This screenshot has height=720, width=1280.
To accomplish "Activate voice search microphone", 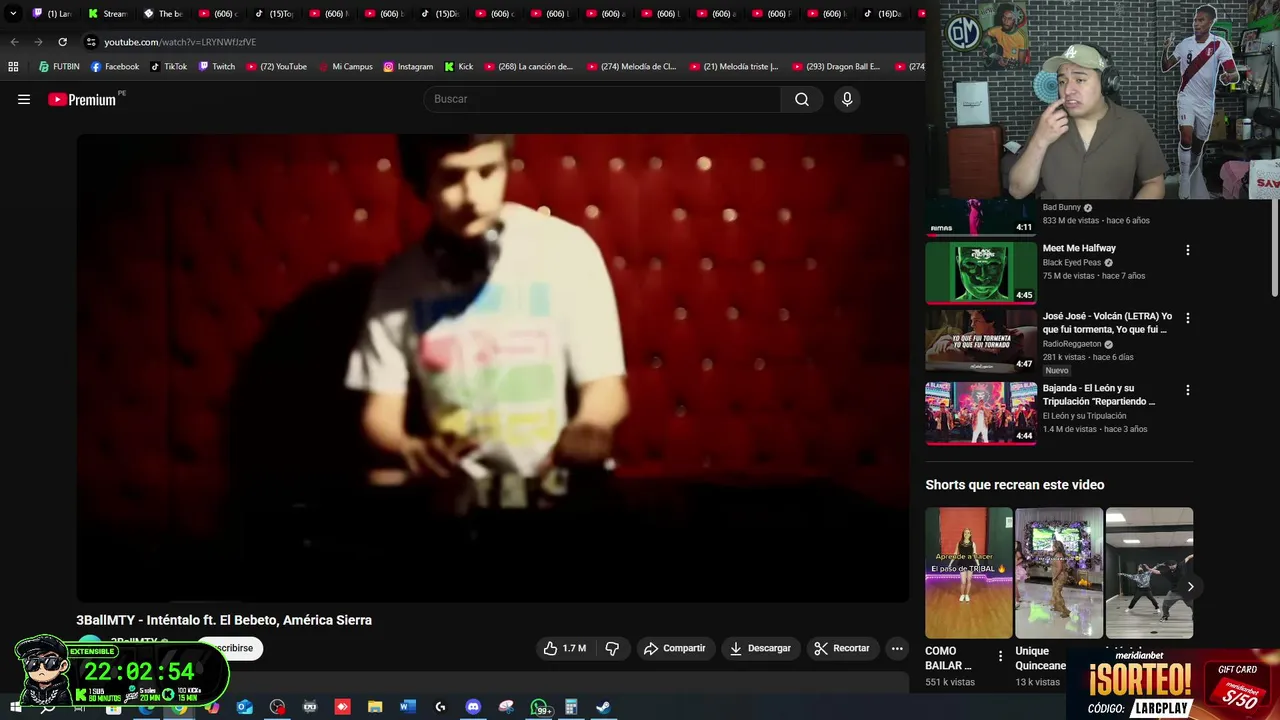I will pyautogui.click(x=847, y=99).
